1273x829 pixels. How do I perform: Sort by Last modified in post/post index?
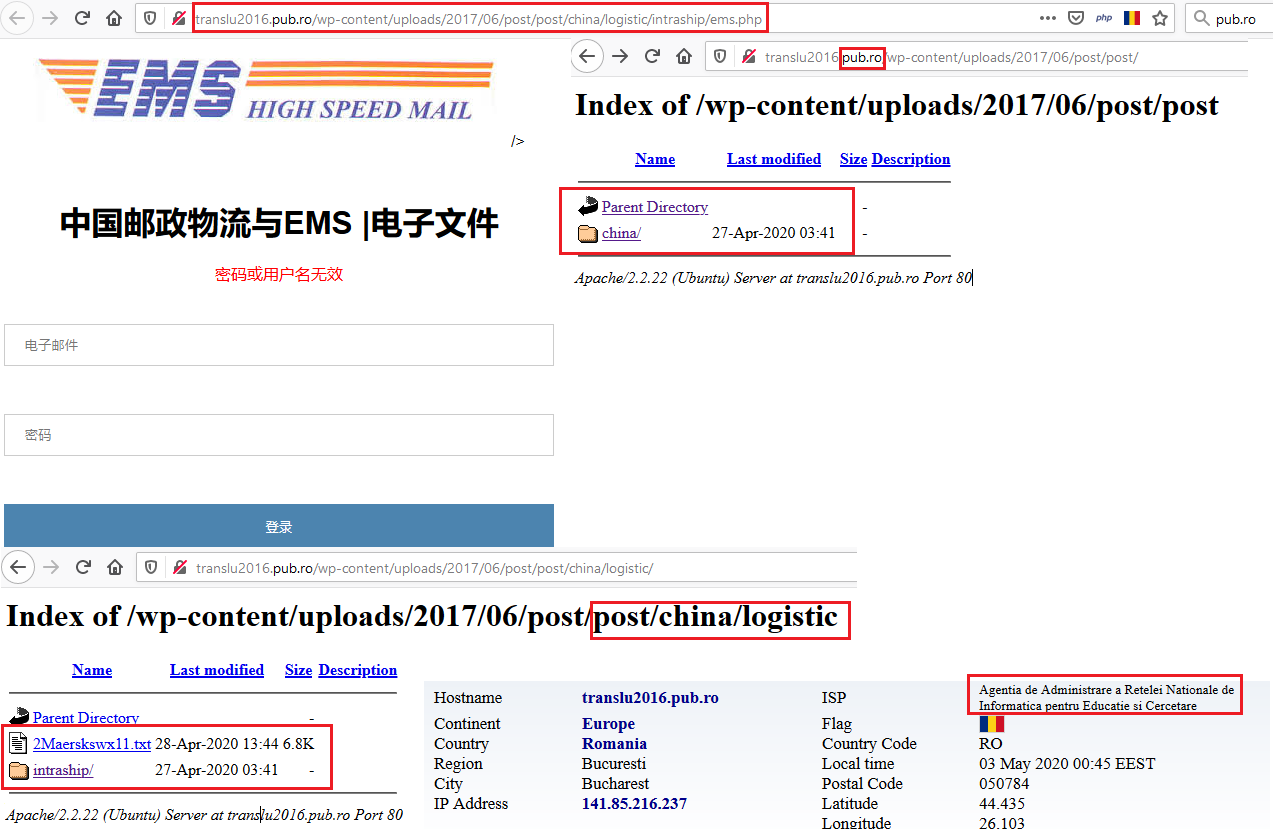[x=774, y=159]
